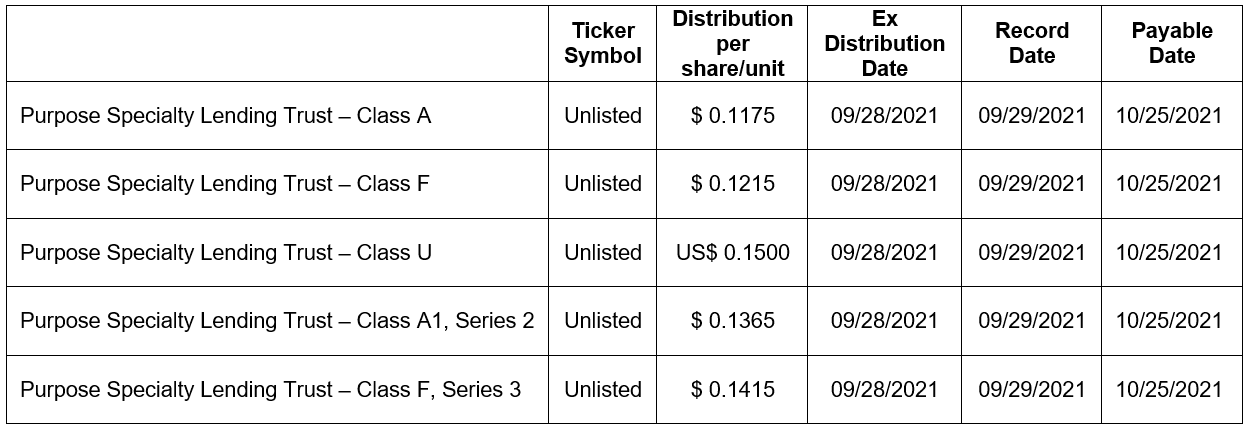Select Purpose Specialty Lending Trust Class A name
The width and height of the screenshot is (1249, 432).
[225, 116]
